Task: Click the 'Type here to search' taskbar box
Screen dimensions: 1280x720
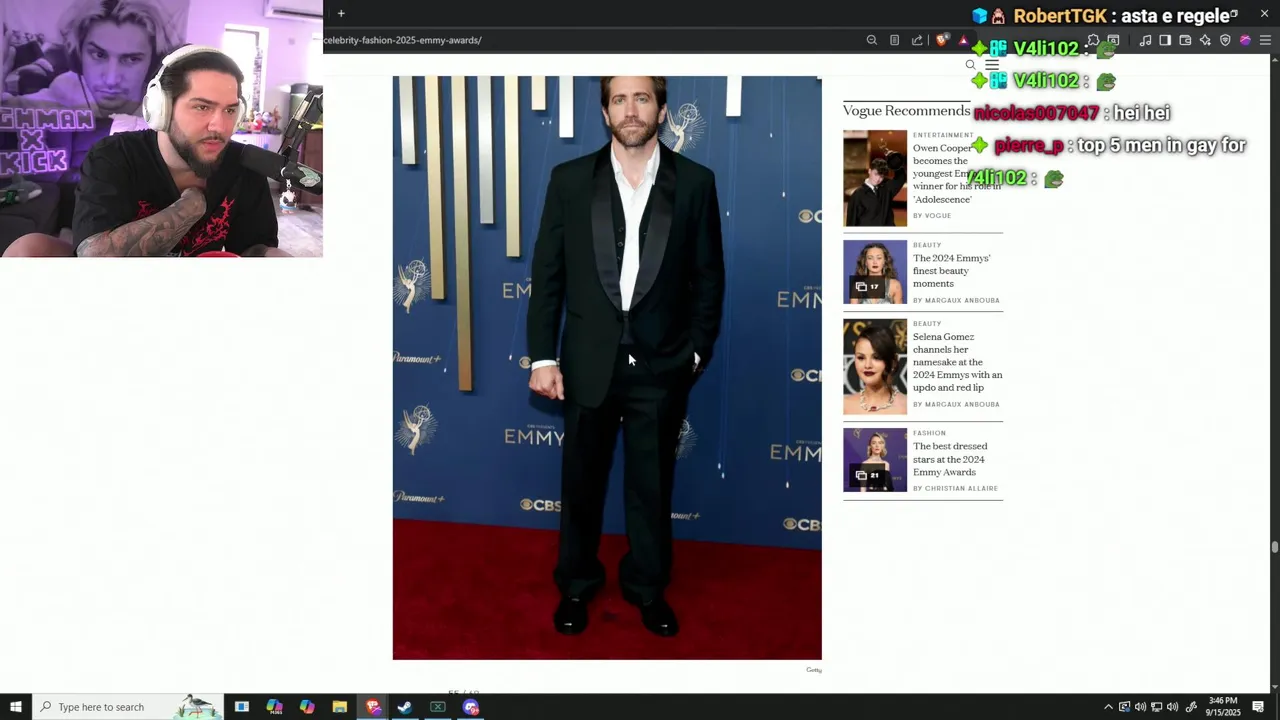Action: (128, 707)
